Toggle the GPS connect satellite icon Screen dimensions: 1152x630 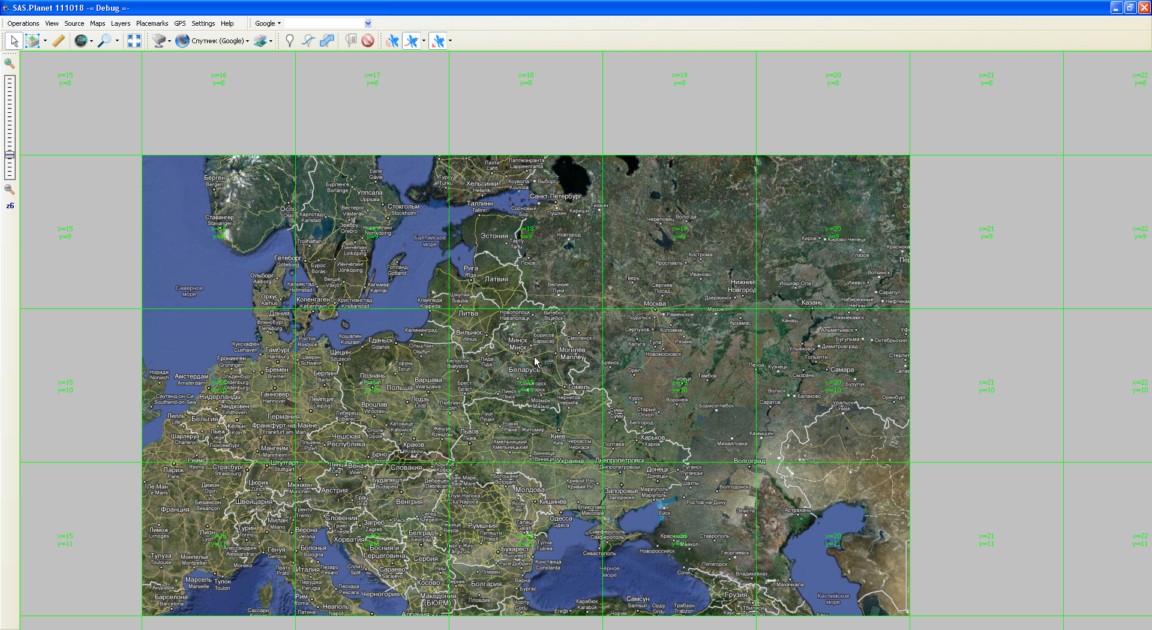[x=392, y=41]
